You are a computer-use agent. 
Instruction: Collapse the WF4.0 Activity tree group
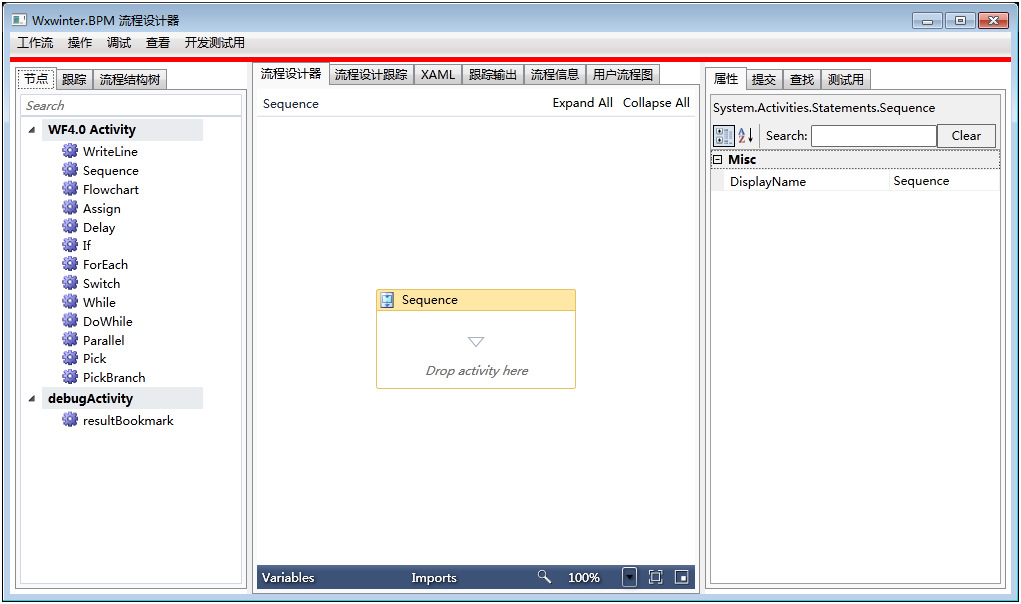tap(32, 130)
